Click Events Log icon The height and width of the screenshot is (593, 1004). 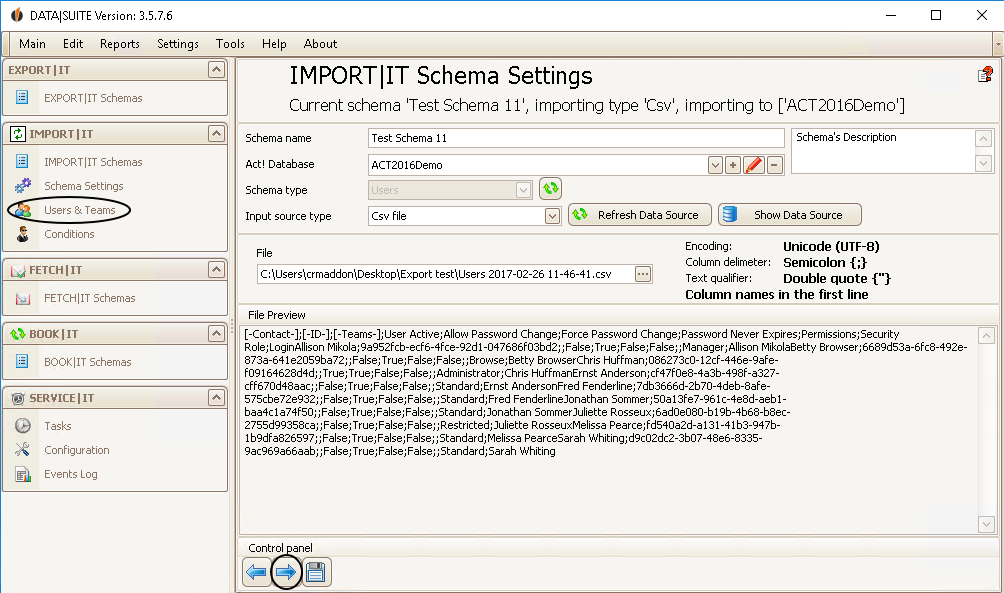22,474
